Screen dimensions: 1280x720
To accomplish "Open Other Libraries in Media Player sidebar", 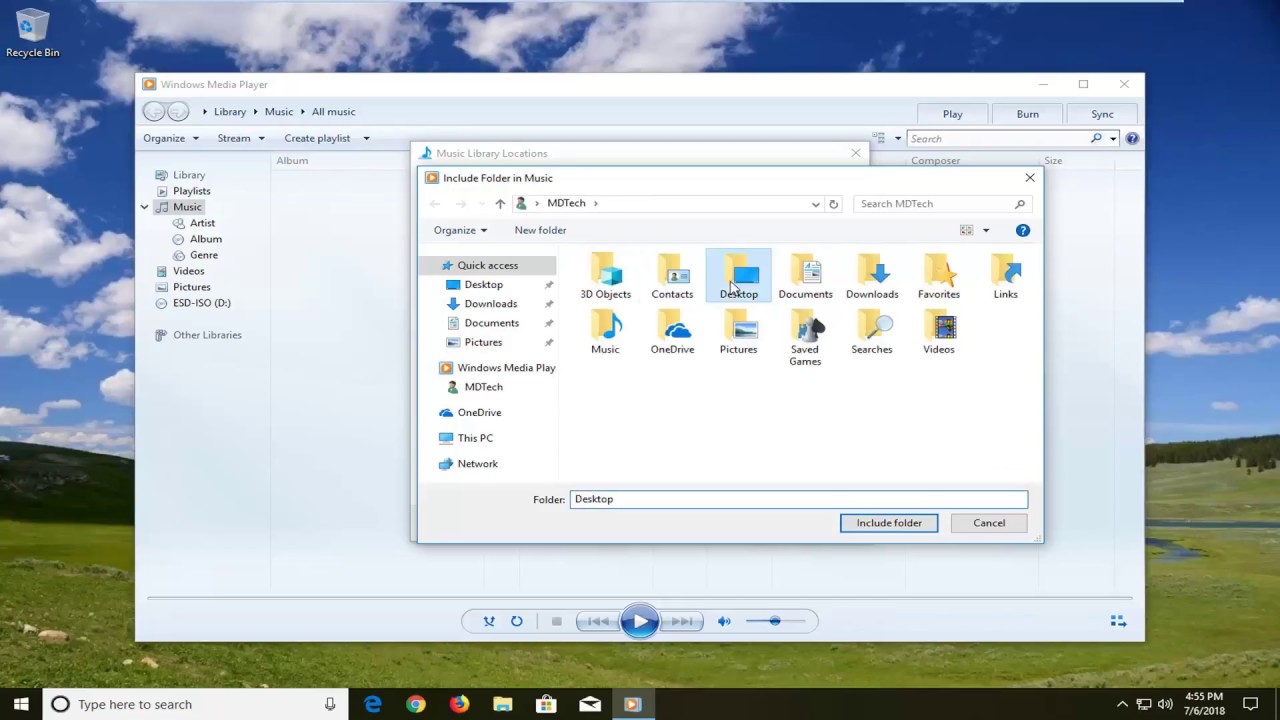I will (207, 335).
